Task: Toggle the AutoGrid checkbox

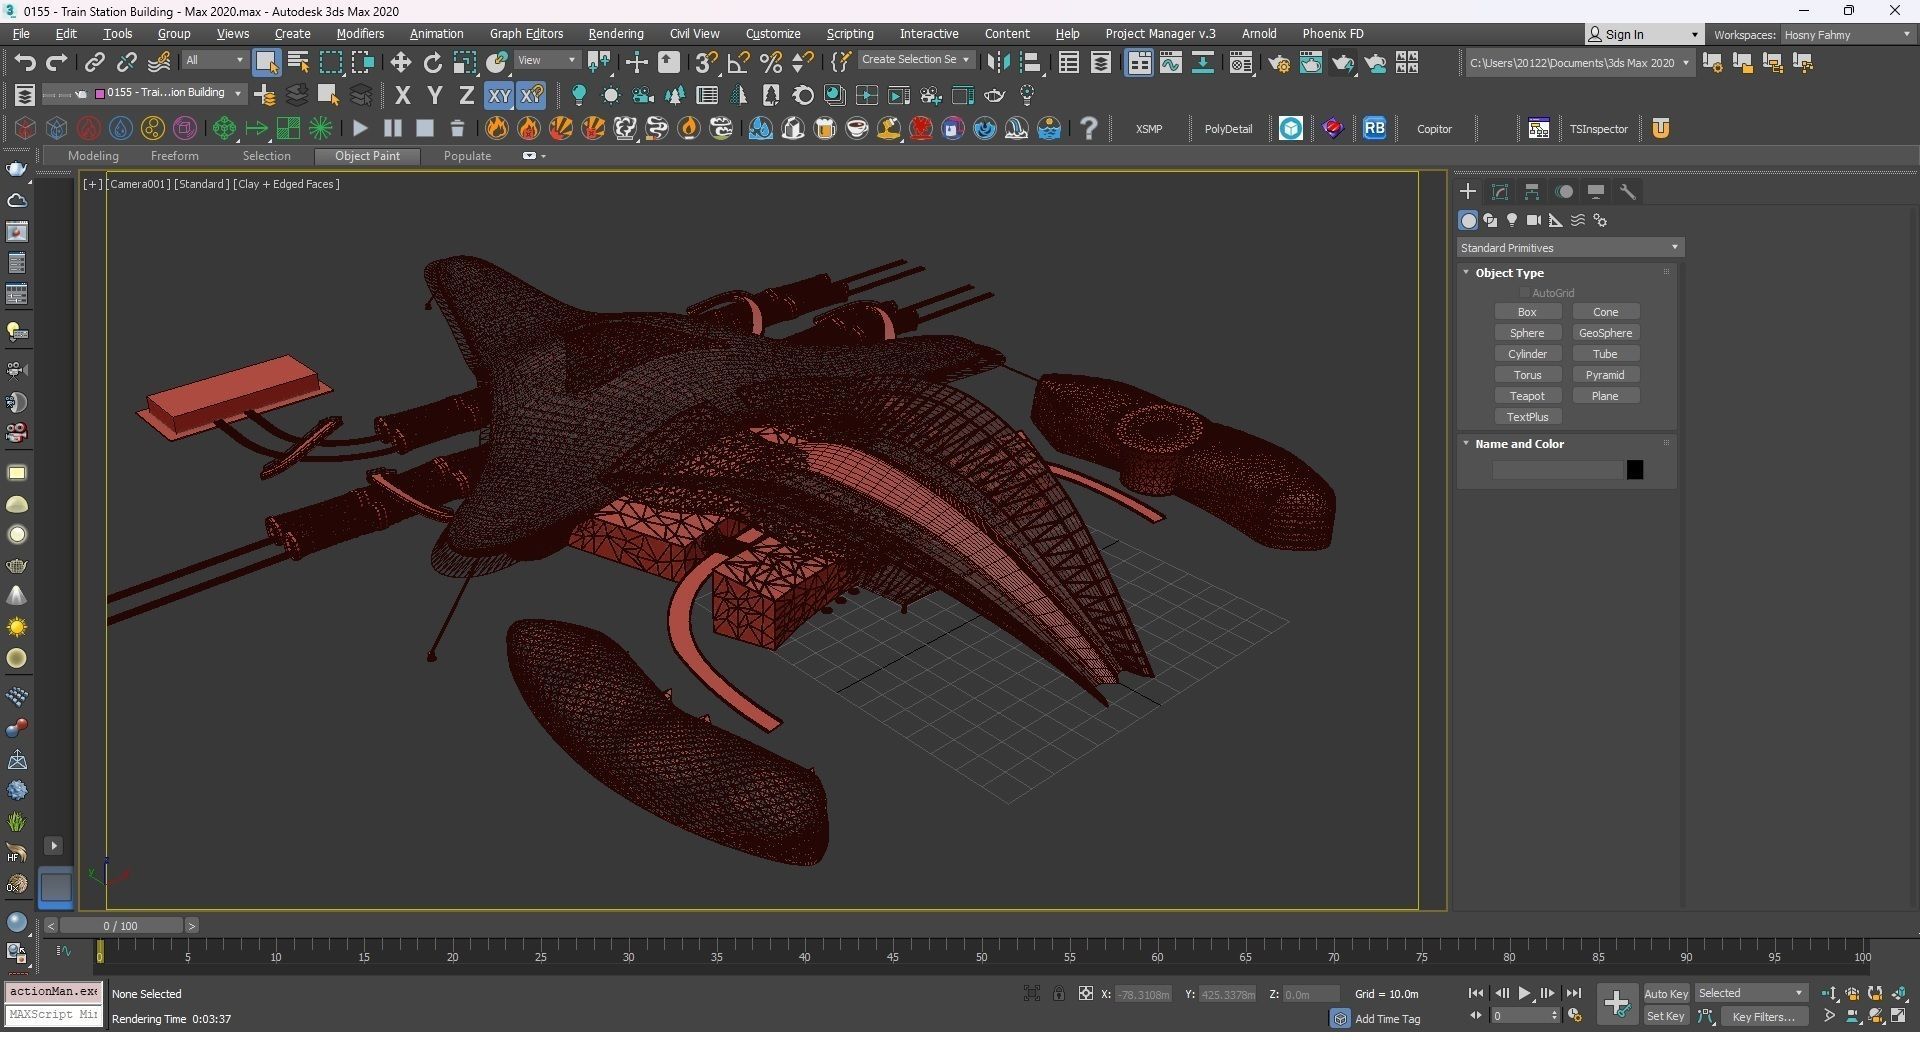Action: 1525,293
